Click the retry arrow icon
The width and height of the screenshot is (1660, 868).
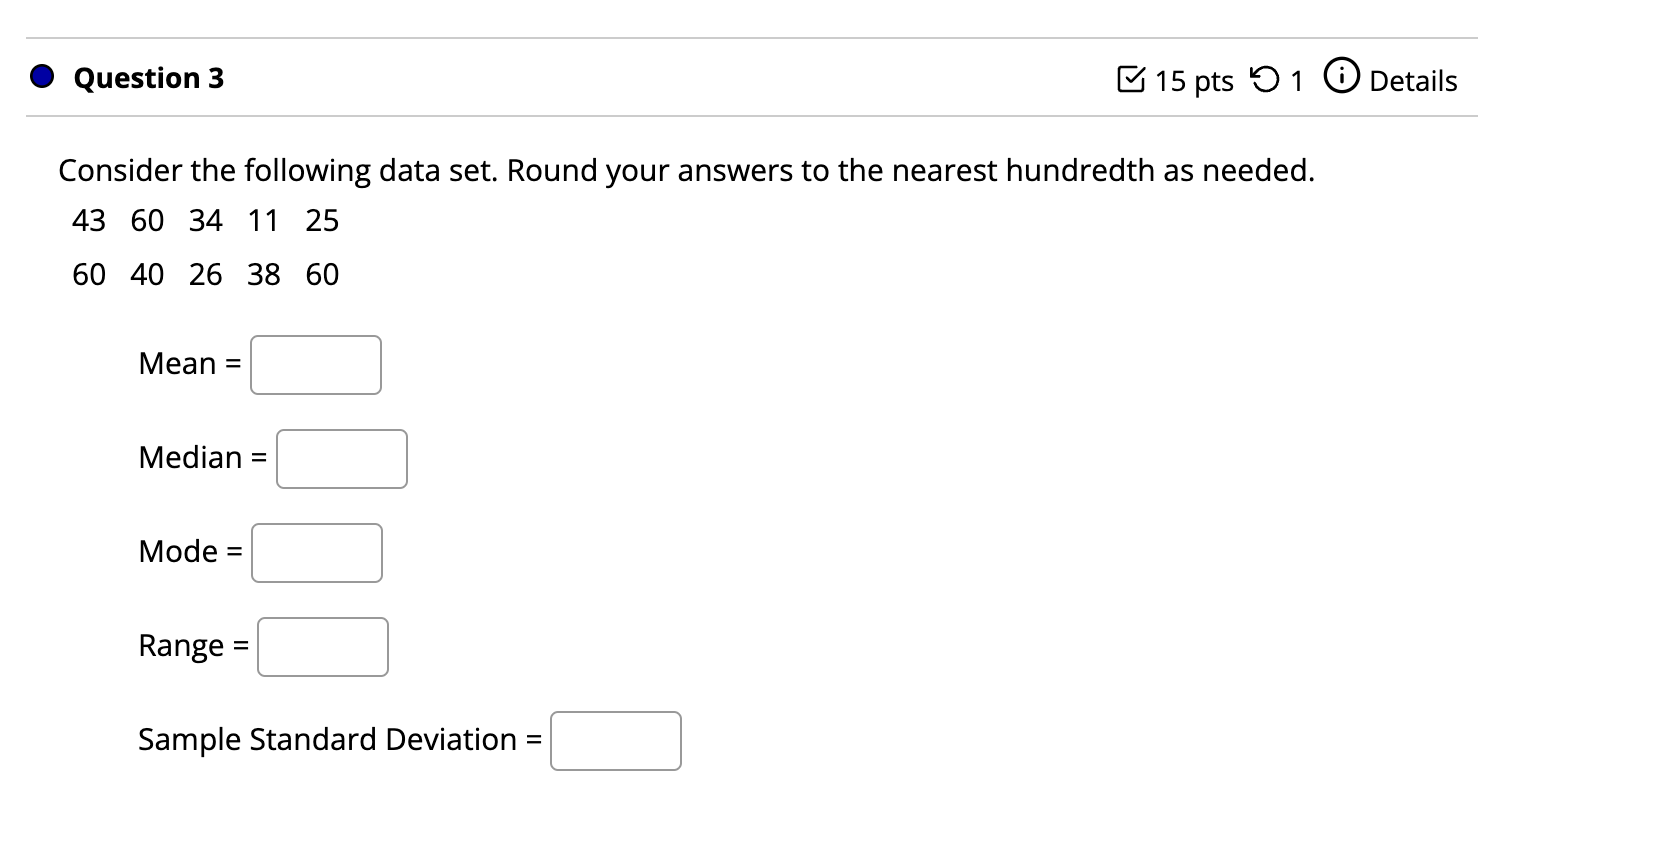click(1265, 79)
